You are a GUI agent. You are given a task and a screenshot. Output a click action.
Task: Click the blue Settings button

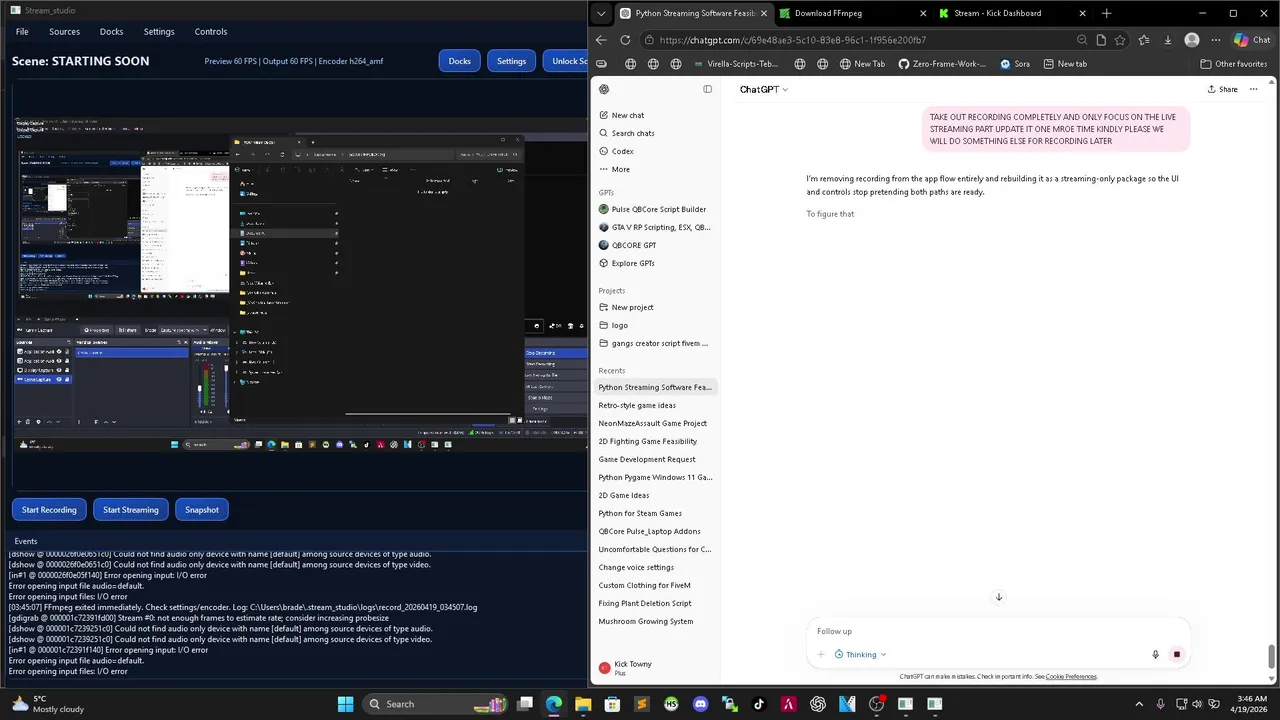point(511,61)
